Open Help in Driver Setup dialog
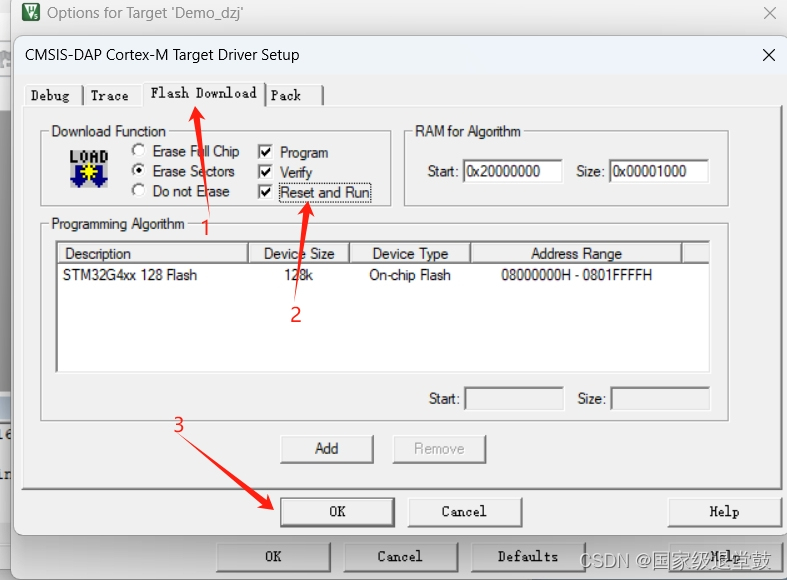Viewport: 787px width, 580px height. coord(724,512)
